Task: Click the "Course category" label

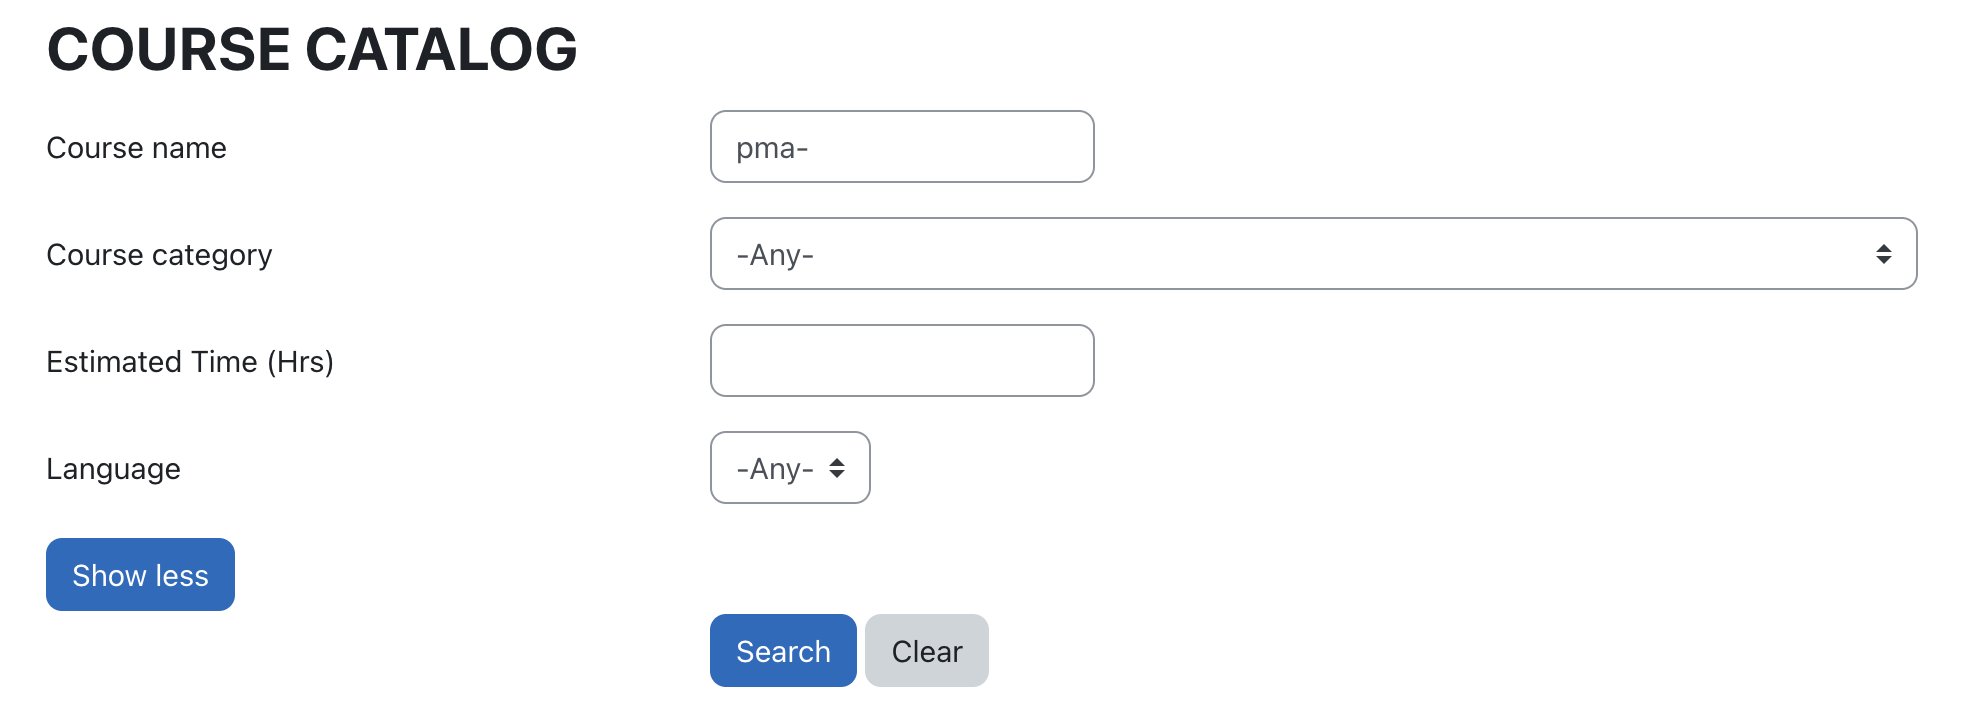Action: 159,255
